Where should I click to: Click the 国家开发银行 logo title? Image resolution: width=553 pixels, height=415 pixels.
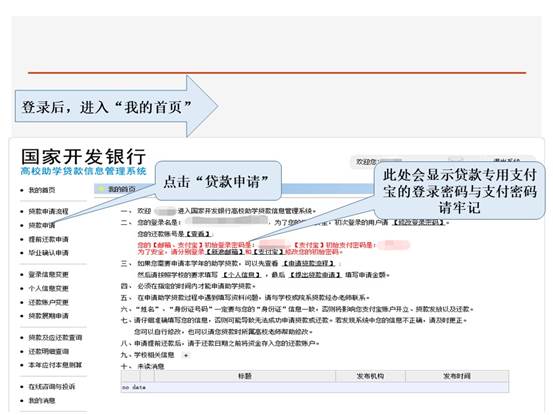pos(84,156)
